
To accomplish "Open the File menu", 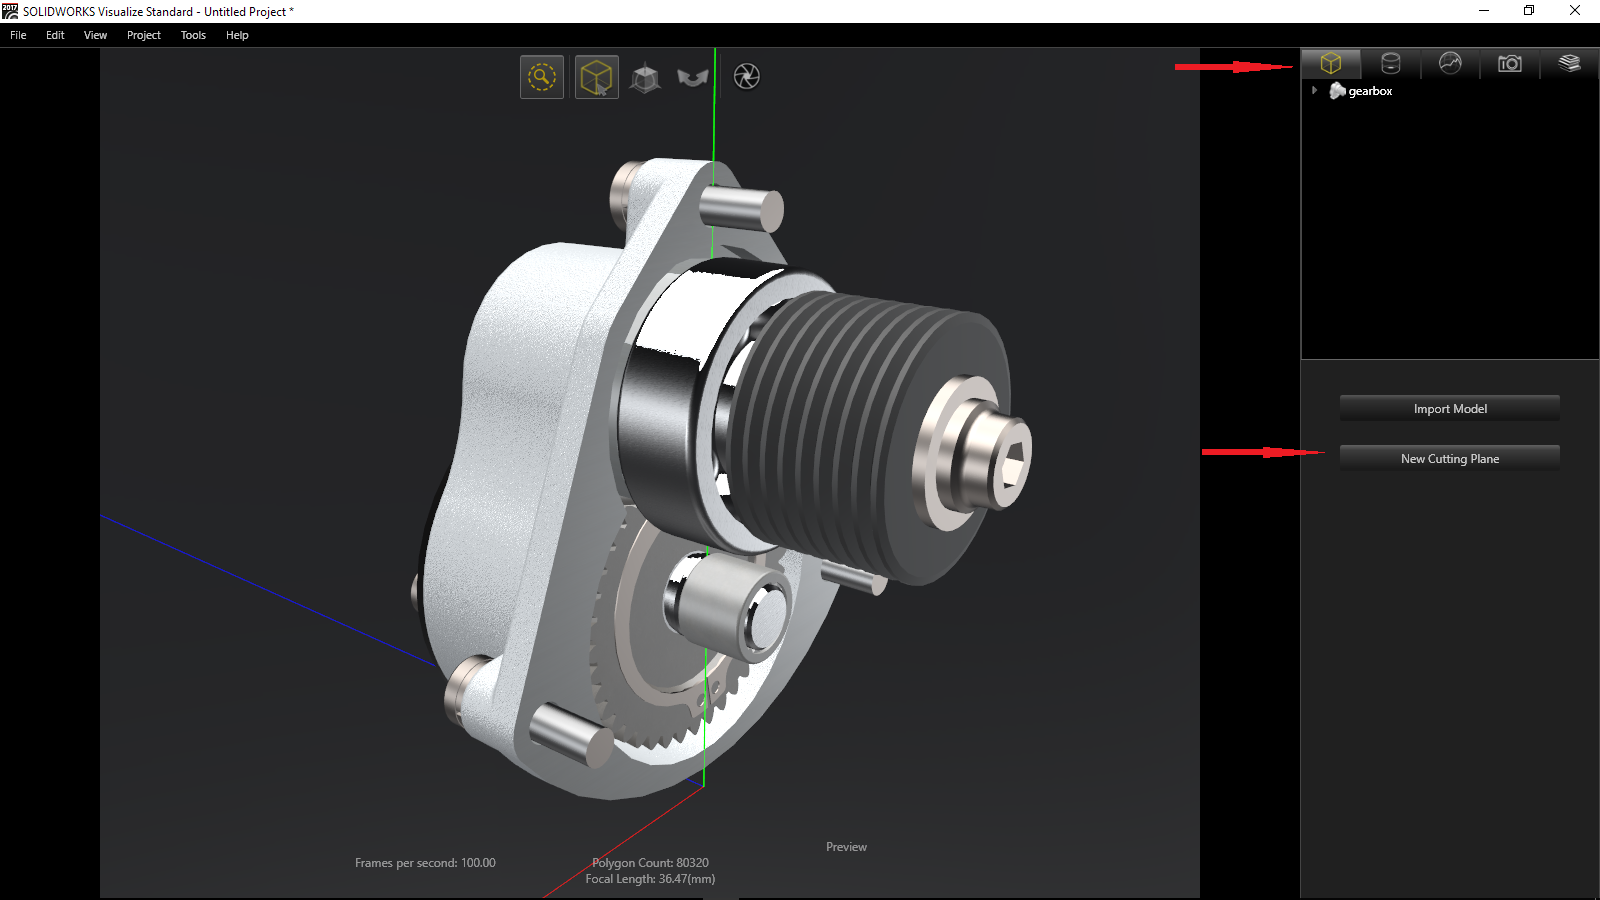I will [18, 35].
